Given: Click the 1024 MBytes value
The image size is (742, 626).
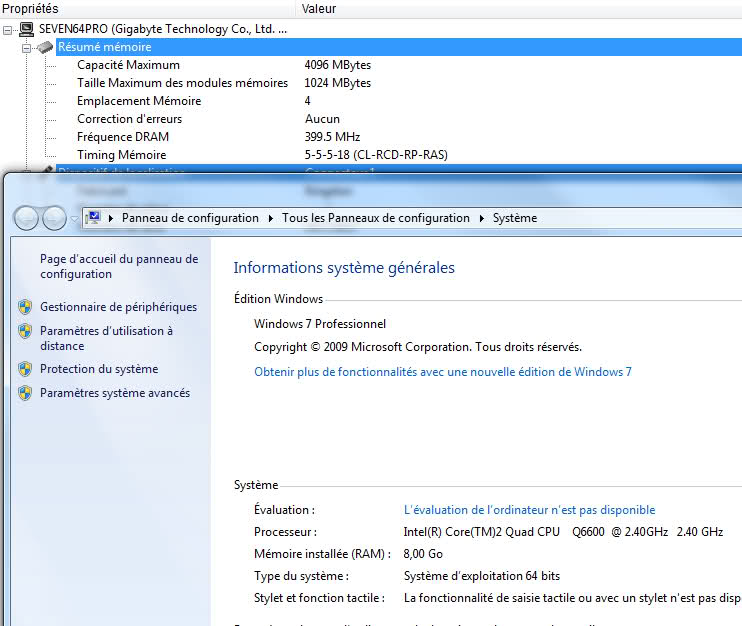Looking at the screenshot, I should tap(337, 83).
